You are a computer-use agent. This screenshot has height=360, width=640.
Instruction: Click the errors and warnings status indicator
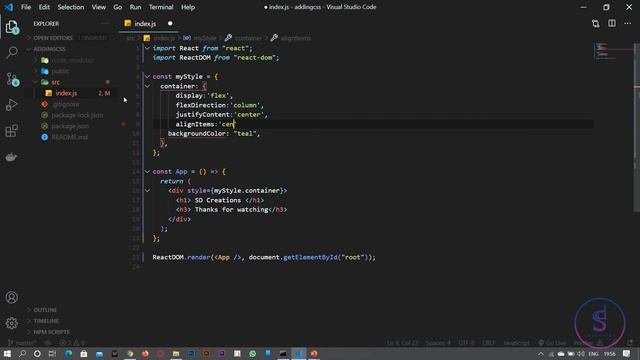[72, 343]
